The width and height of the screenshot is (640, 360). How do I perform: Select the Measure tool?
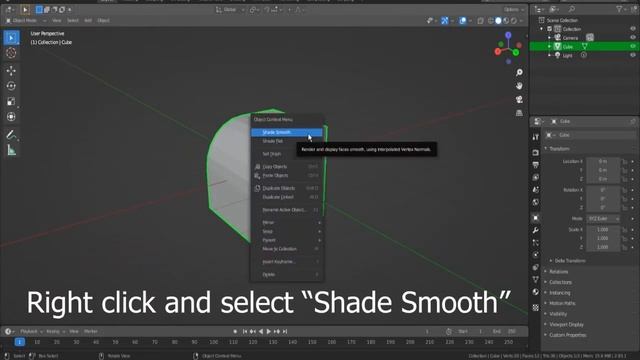[11, 150]
